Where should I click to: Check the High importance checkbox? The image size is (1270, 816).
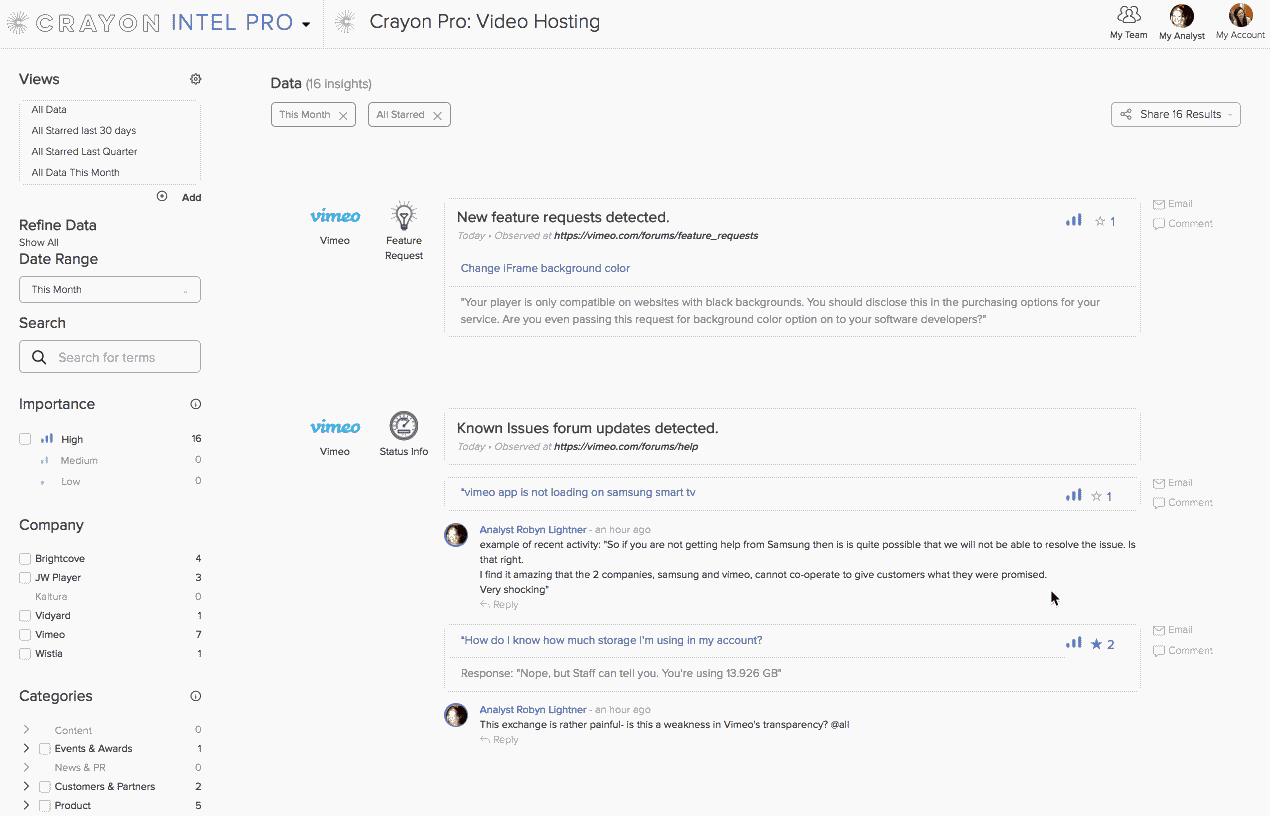[x=25, y=439]
